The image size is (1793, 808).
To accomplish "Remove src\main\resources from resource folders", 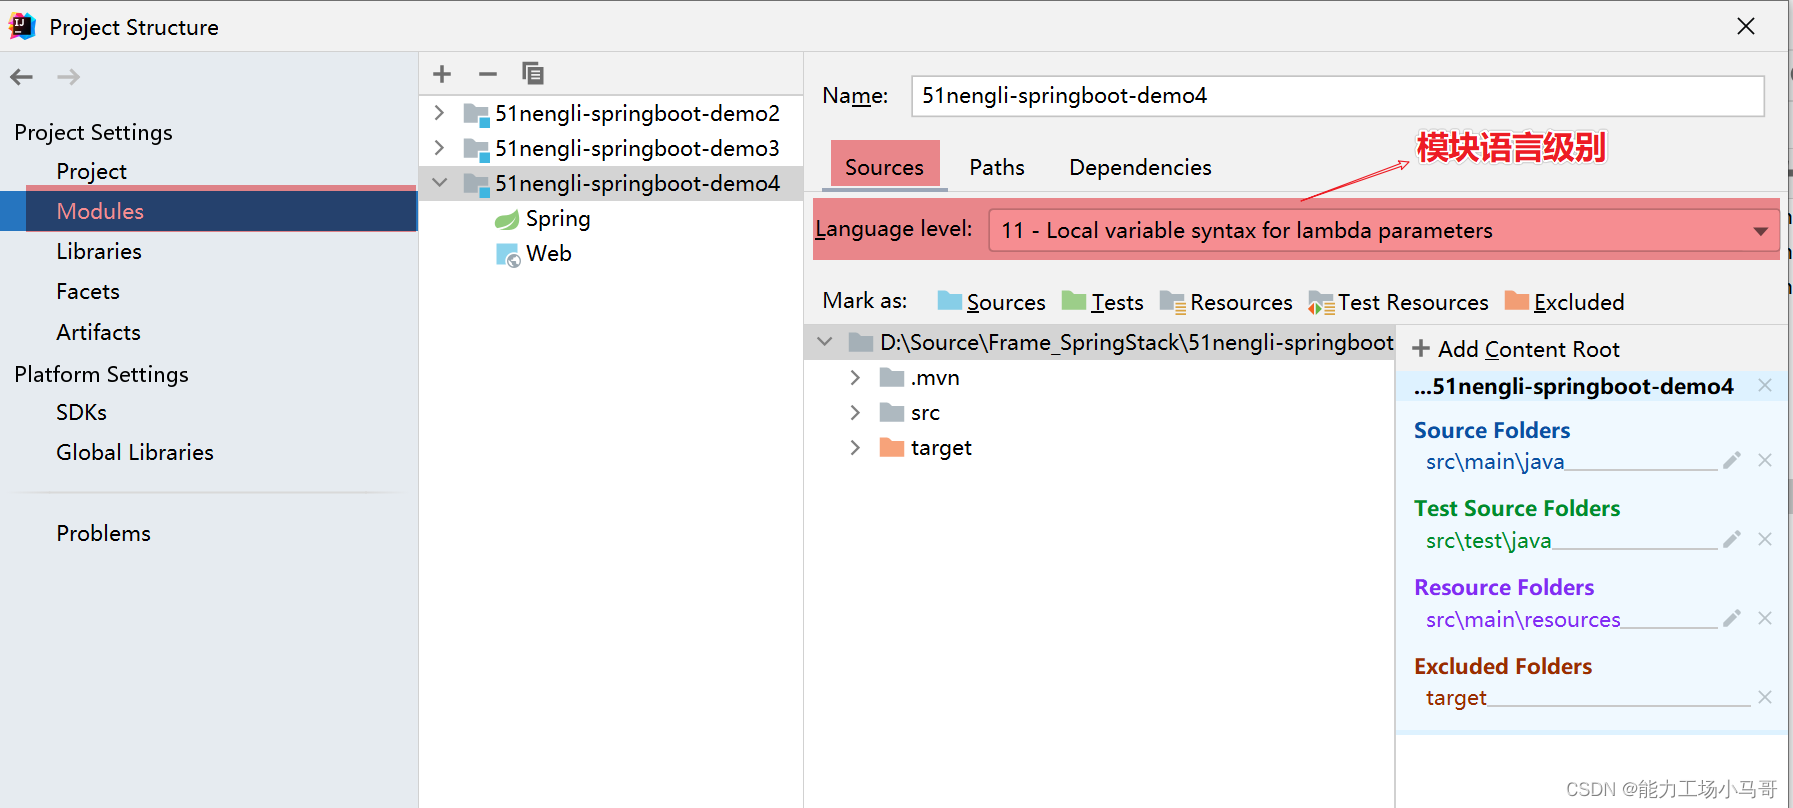I will 1765,618.
